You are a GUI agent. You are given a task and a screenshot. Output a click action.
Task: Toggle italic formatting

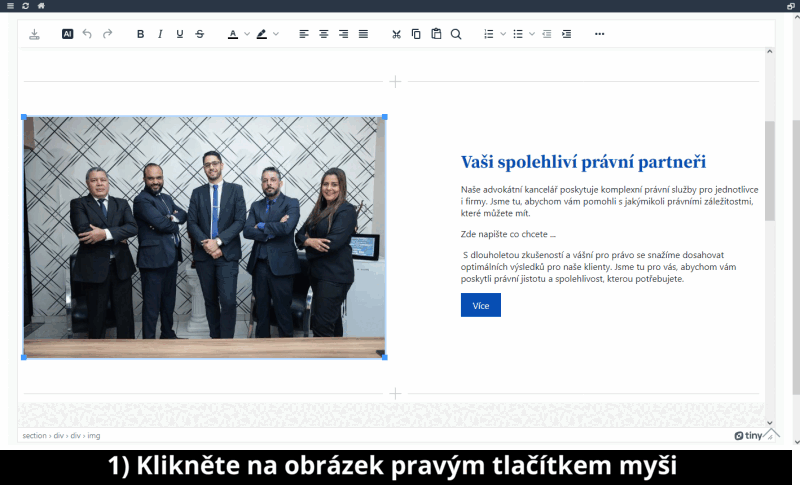(x=160, y=34)
